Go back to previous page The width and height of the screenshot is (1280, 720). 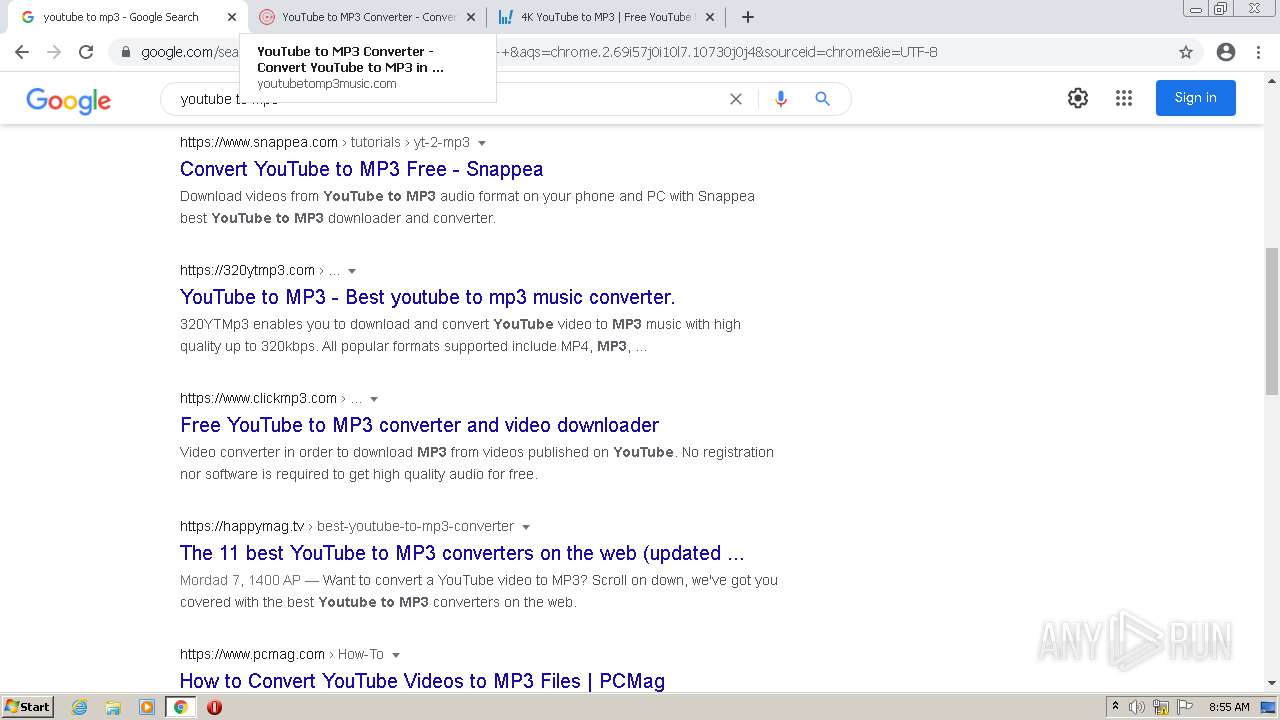(22, 52)
